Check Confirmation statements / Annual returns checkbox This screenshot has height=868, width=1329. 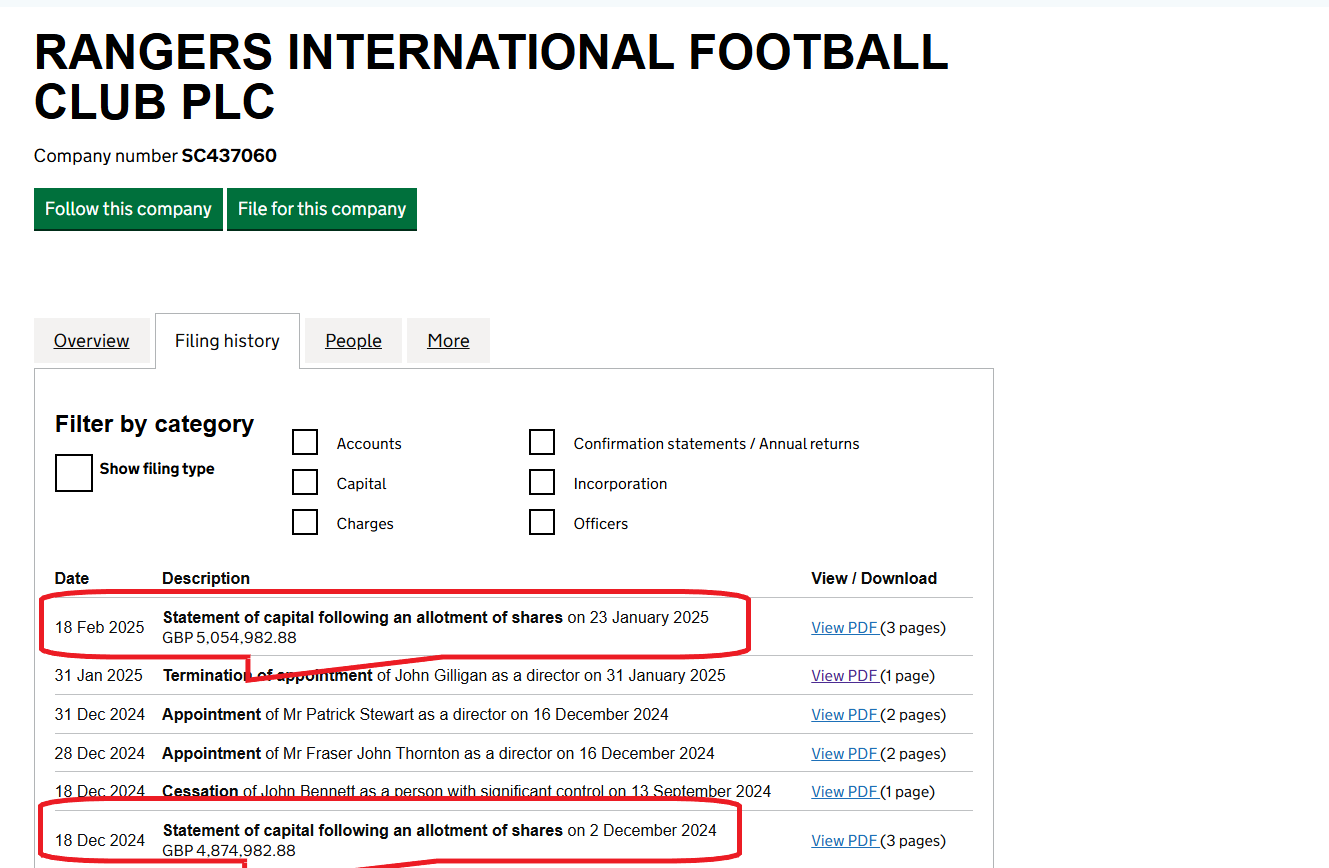coord(542,442)
